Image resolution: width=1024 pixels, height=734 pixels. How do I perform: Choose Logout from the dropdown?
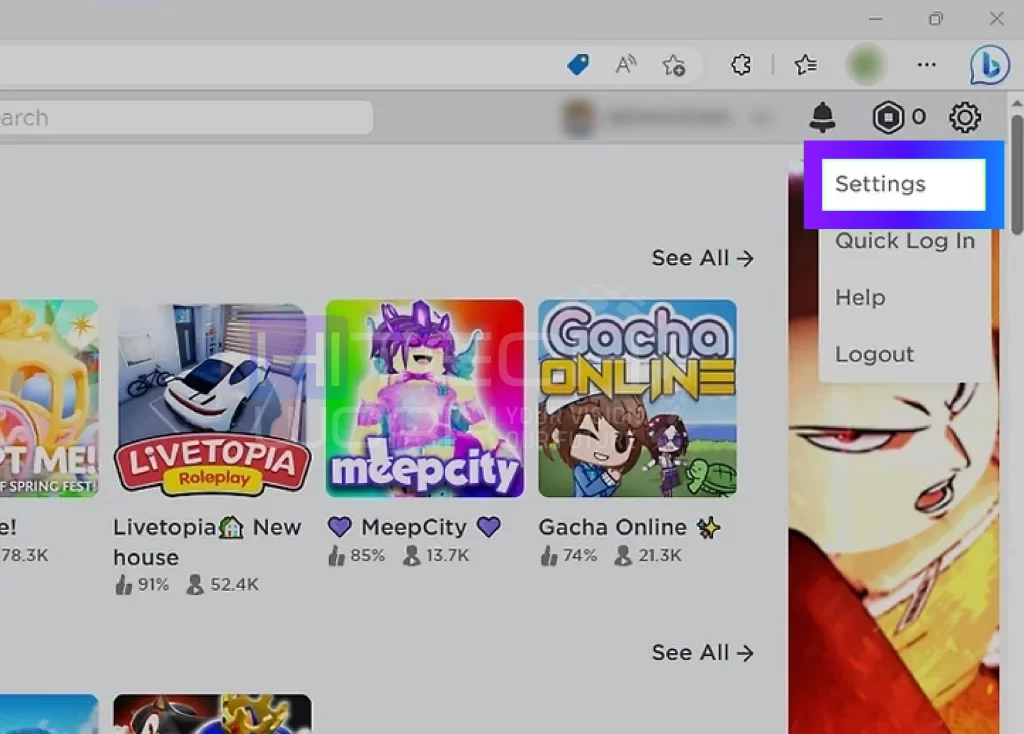[874, 354]
